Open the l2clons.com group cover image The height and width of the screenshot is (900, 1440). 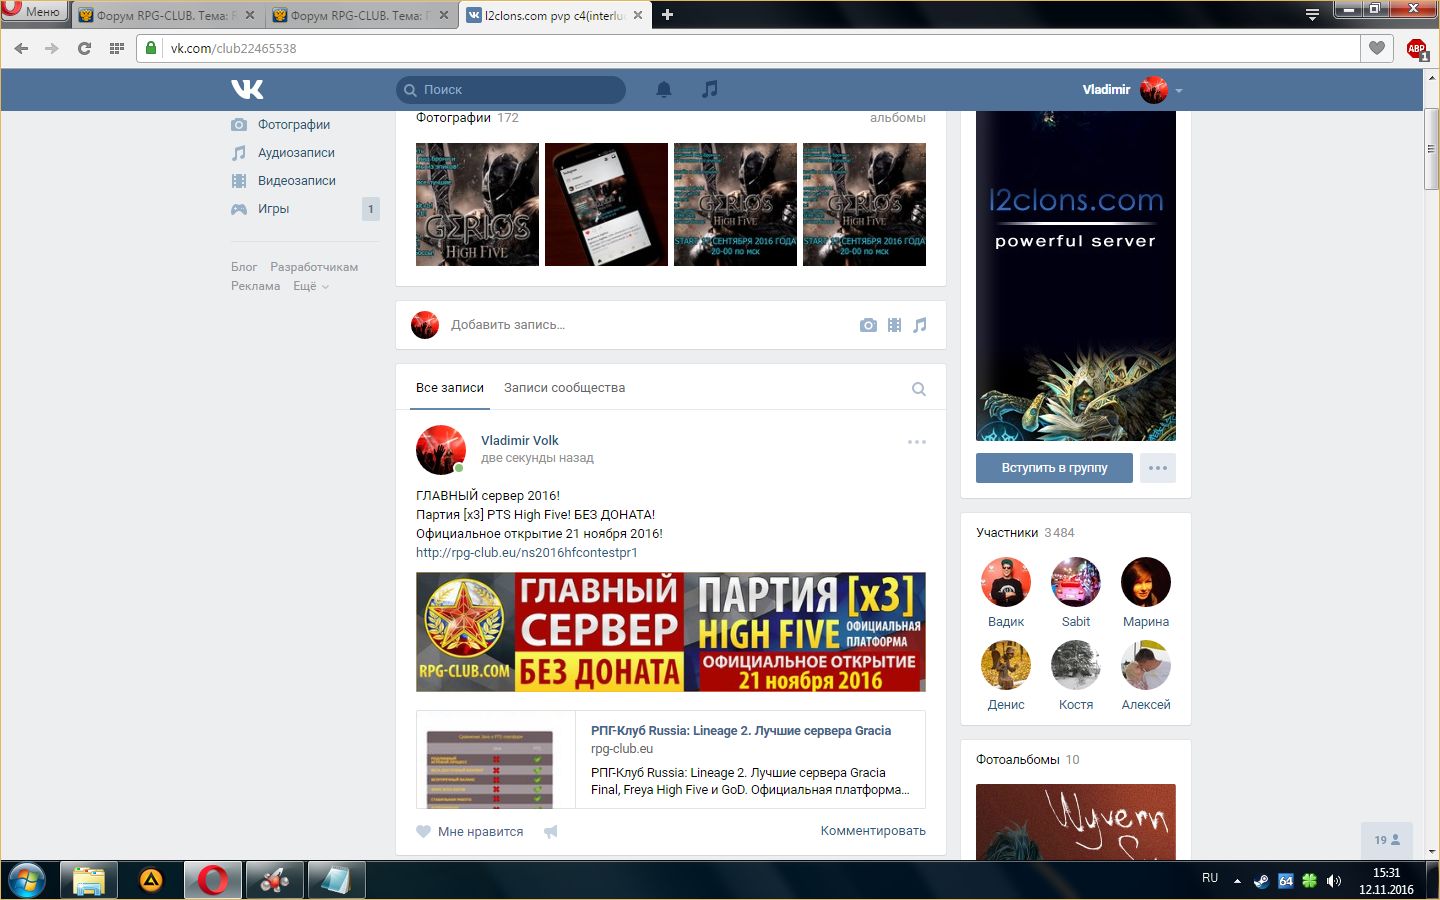[x=1076, y=276]
